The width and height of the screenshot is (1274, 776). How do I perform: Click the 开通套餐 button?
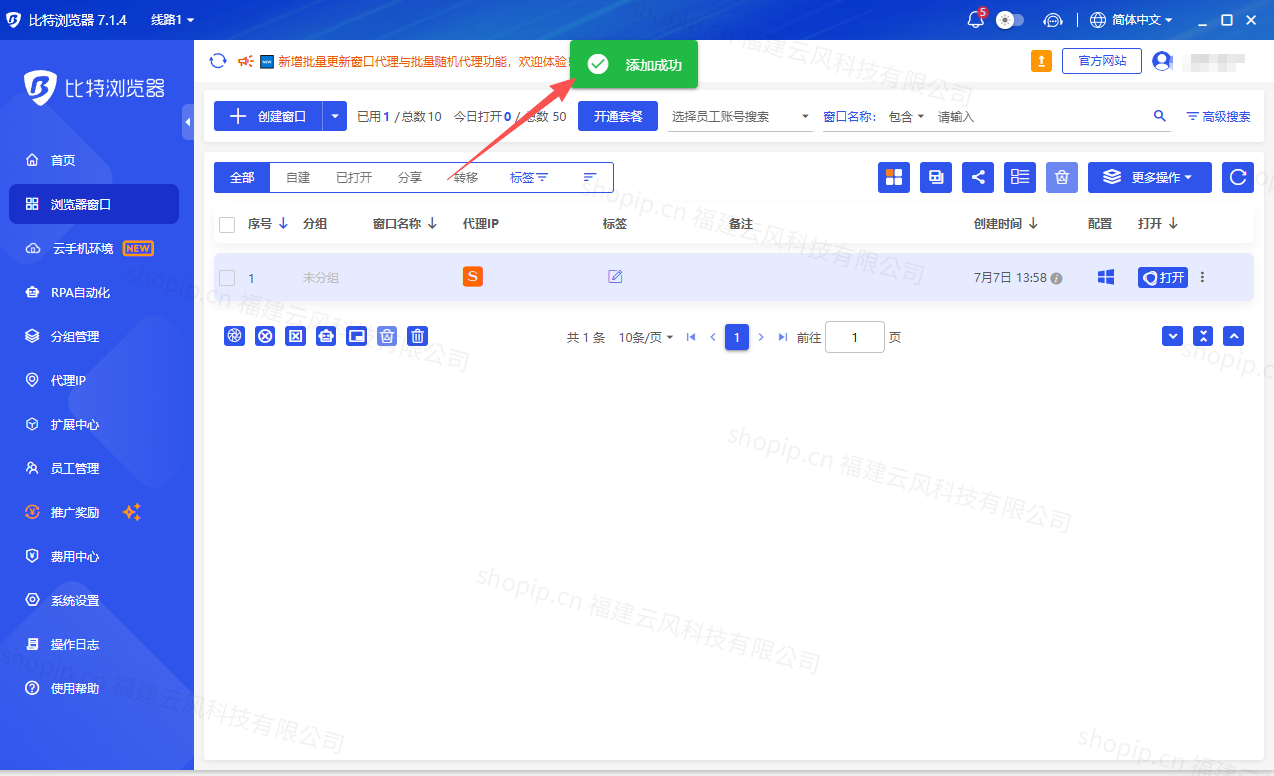[618, 116]
